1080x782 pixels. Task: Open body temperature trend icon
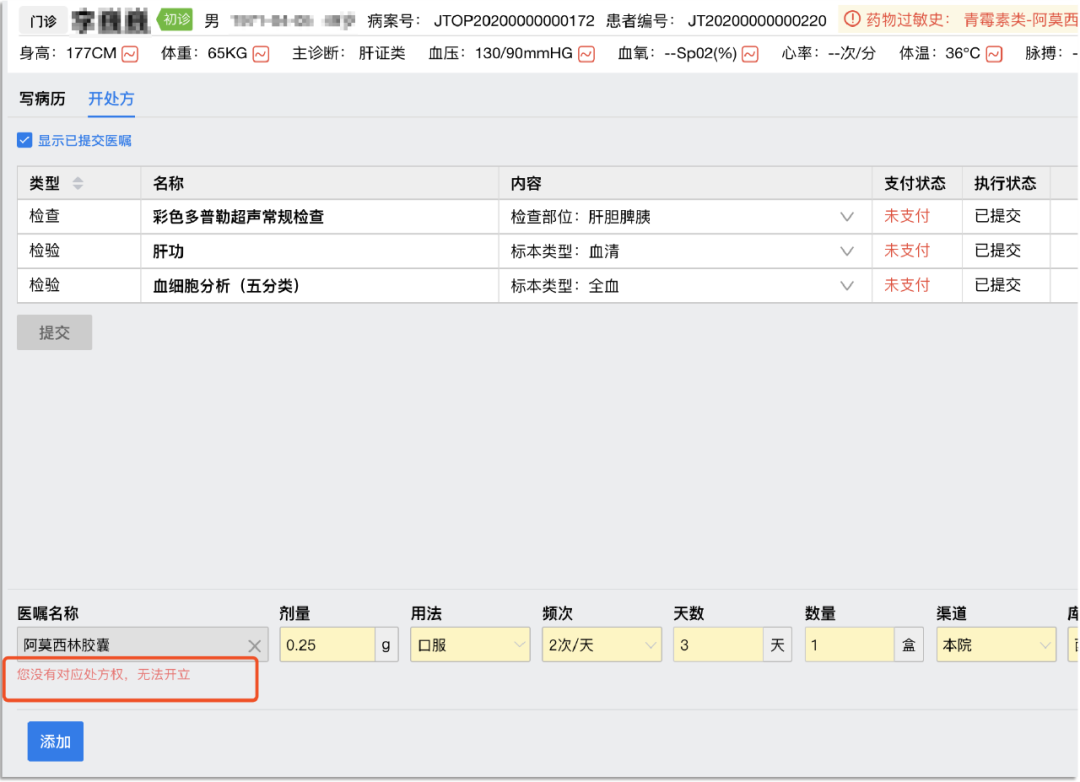994,54
